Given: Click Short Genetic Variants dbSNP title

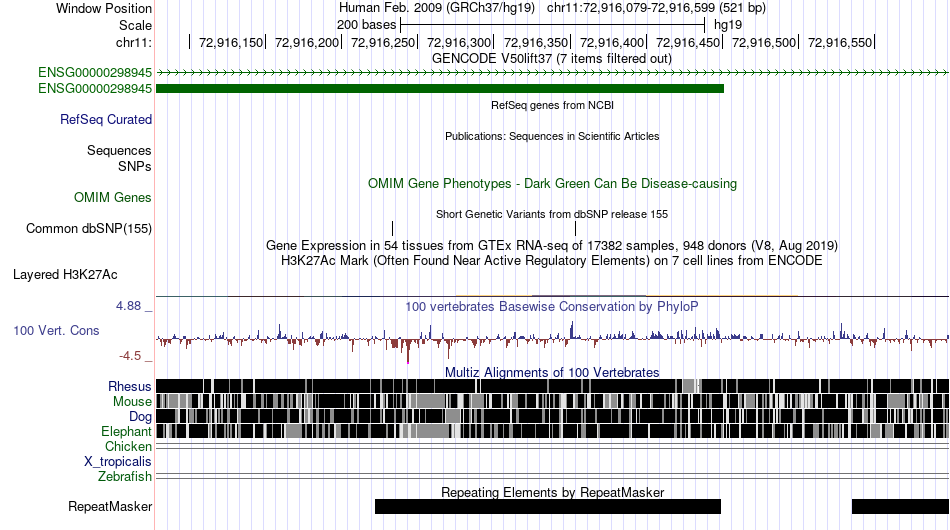Looking at the screenshot, I should [x=552, y=214].
